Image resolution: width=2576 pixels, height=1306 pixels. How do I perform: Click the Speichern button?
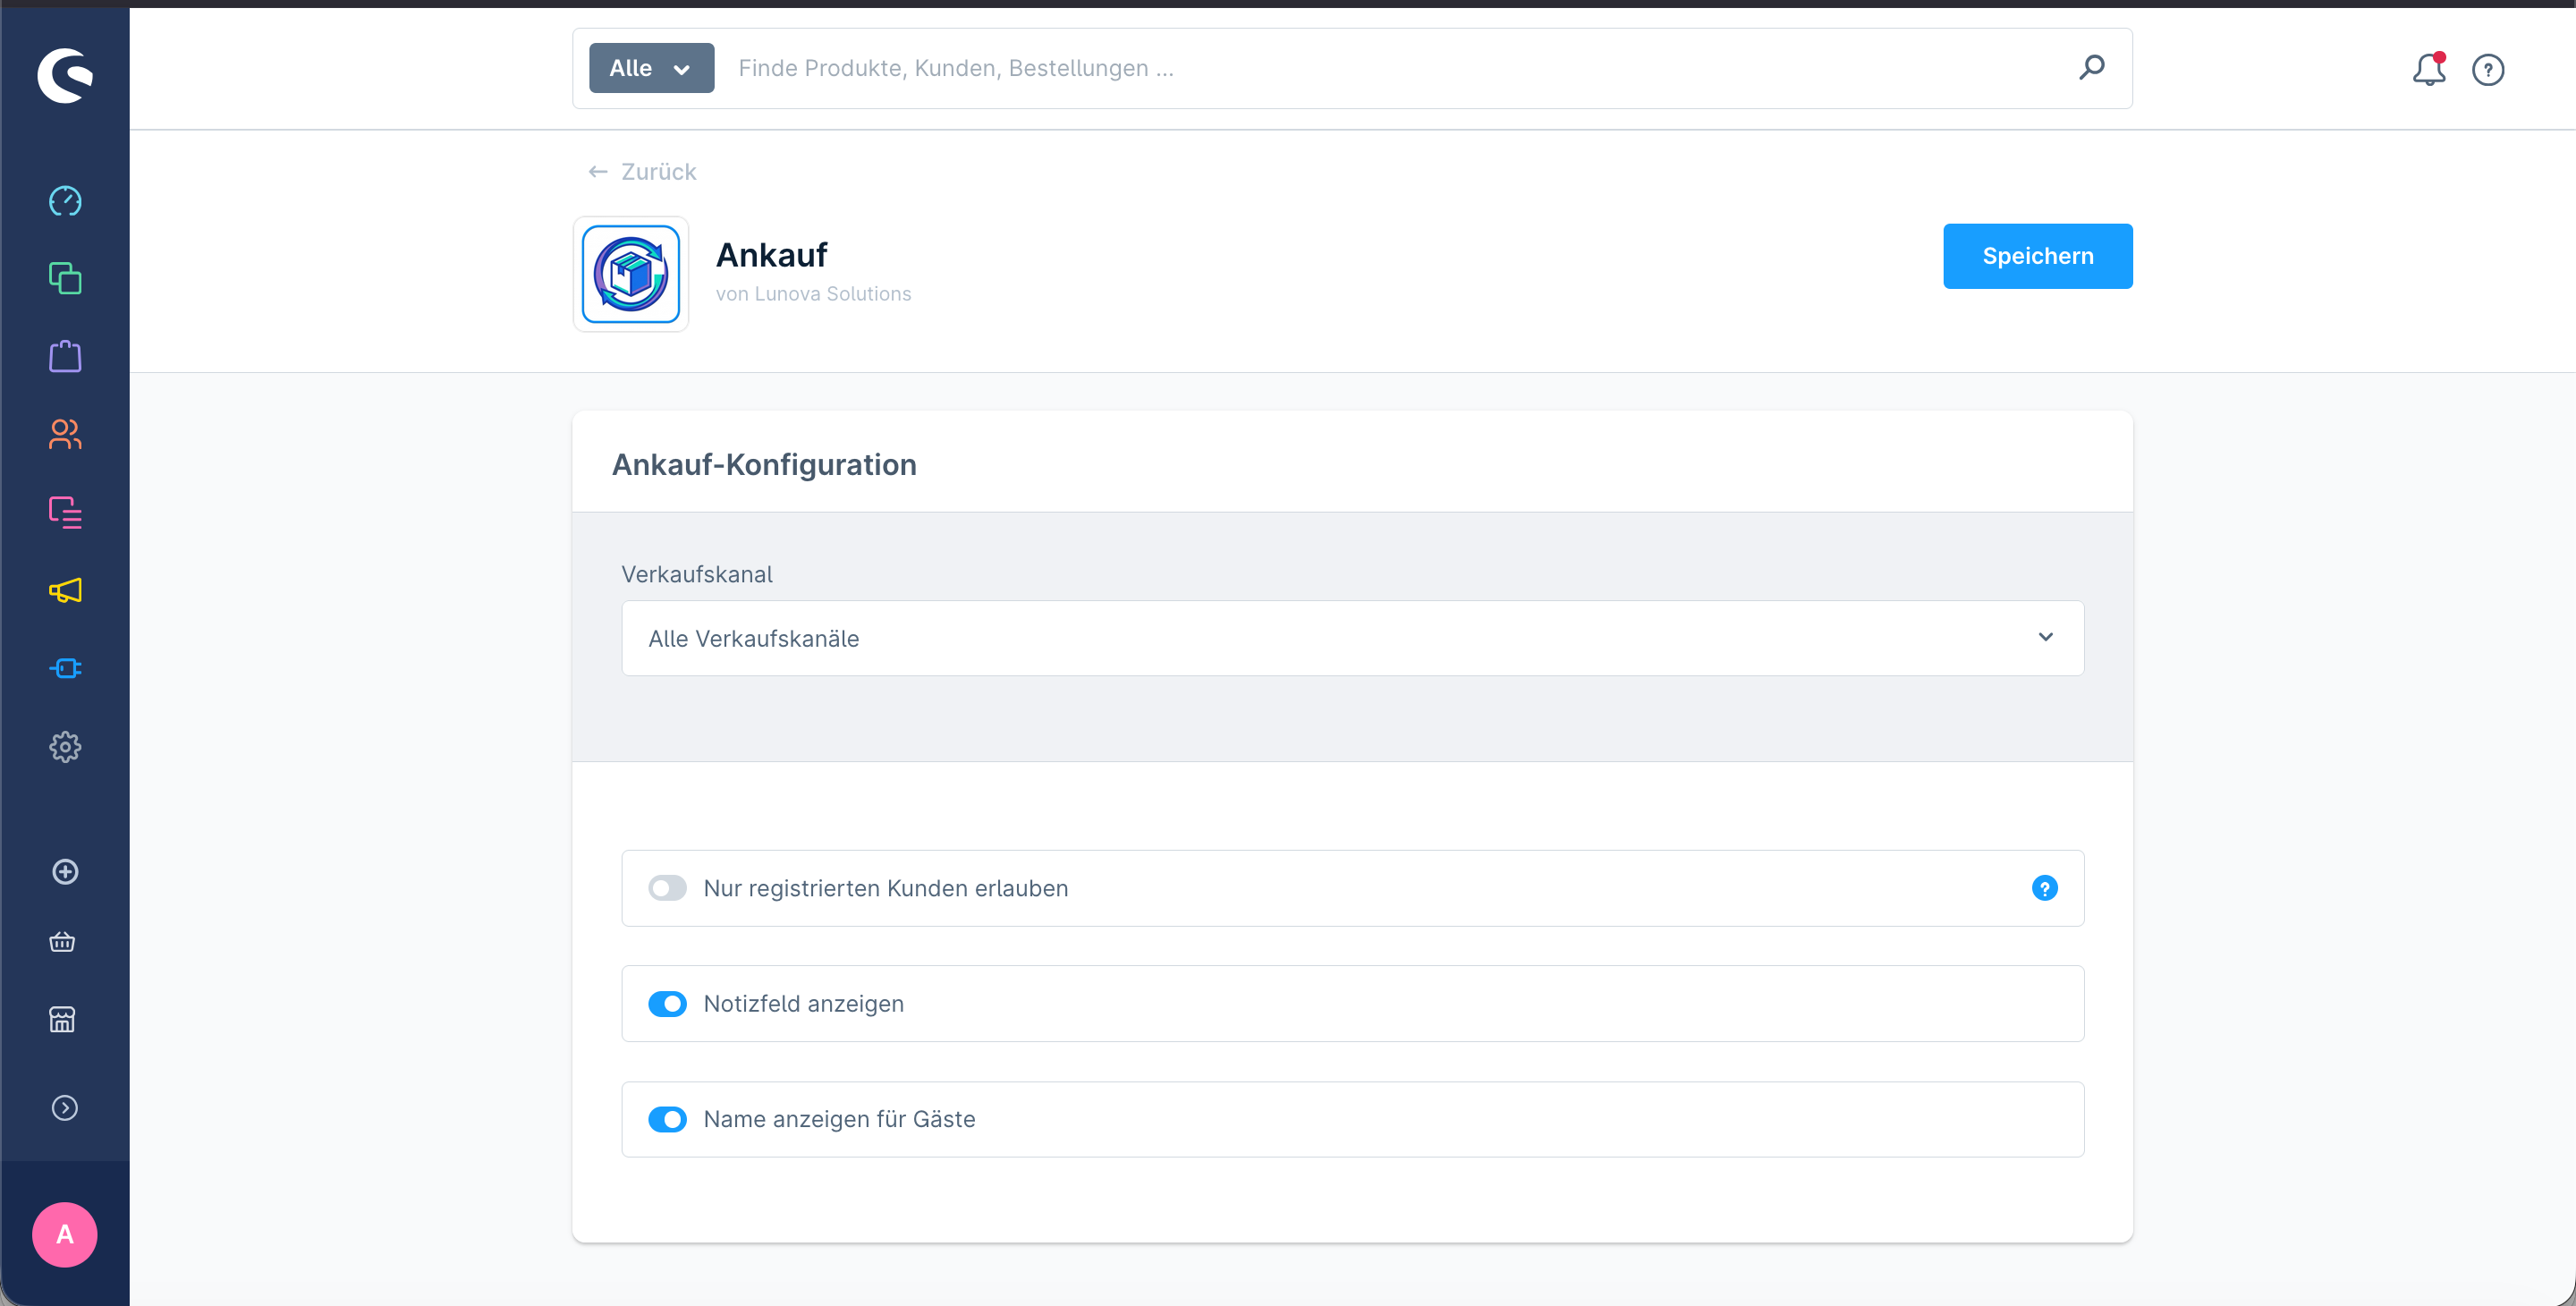tap(2037, 256)
